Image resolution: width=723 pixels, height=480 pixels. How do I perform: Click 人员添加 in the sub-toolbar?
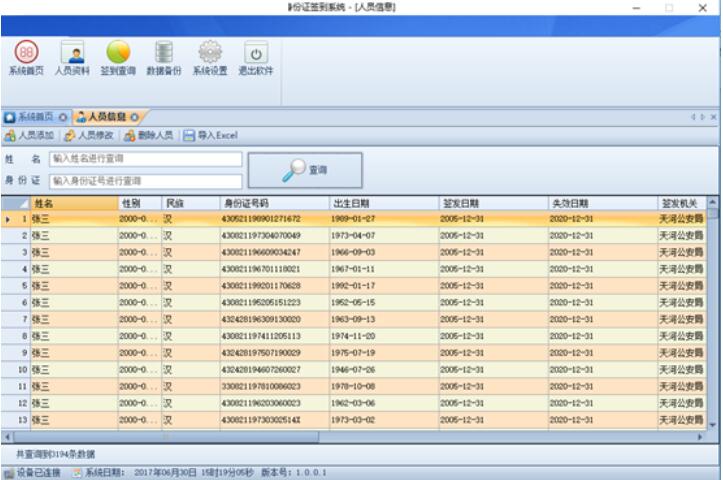30,135
